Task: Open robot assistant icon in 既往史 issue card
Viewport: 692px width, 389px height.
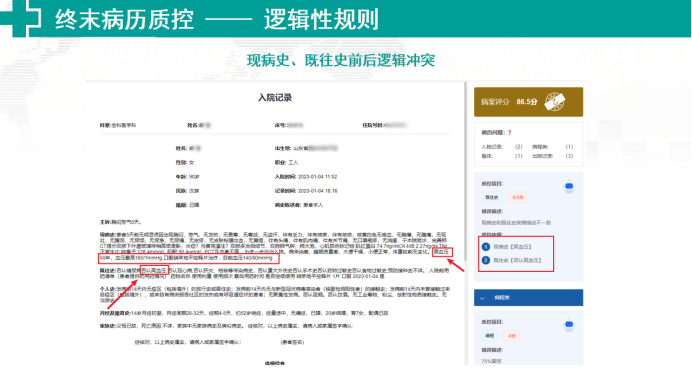Action: click(569, 186)
